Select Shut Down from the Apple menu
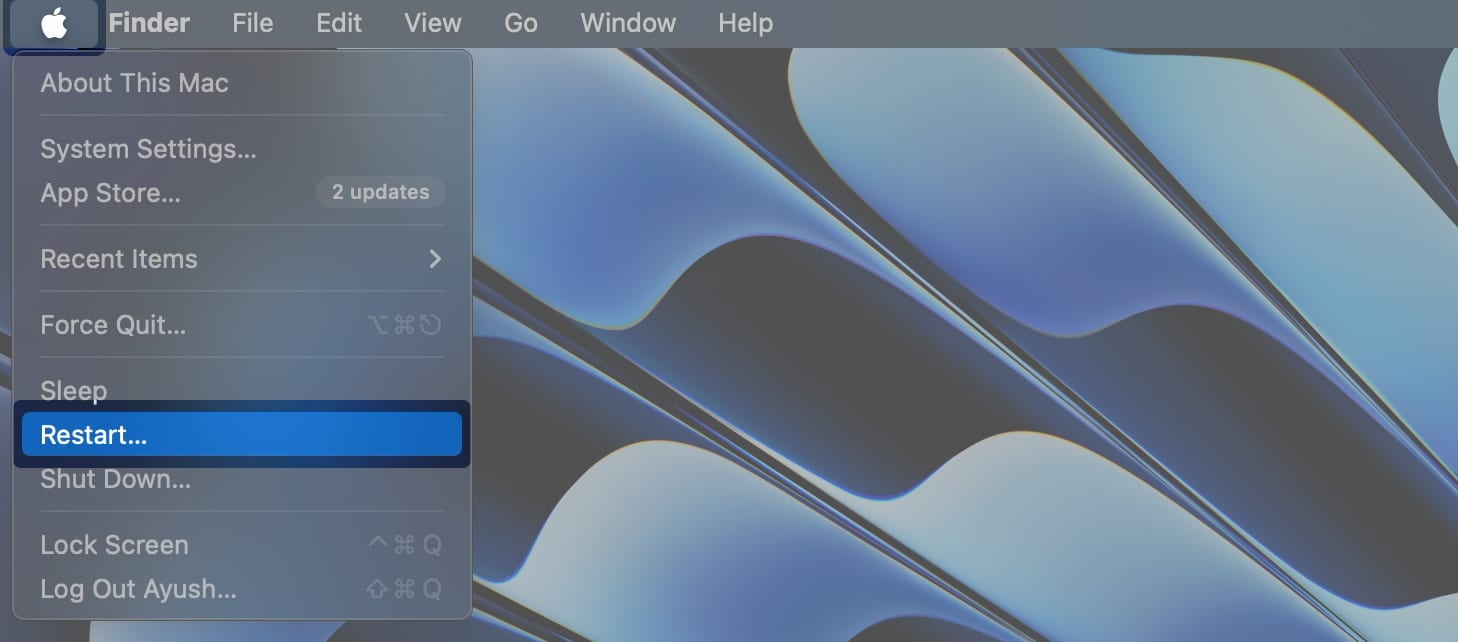This screenshot has height=642, width=1458. pos(115,479)
